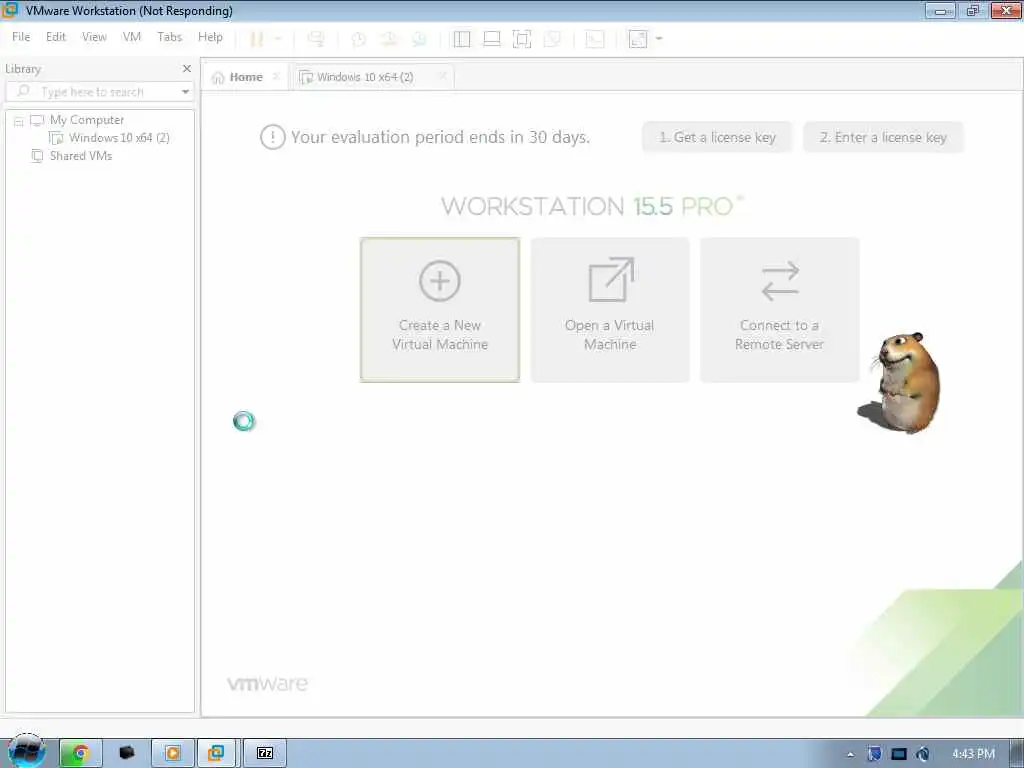Viewport: 1024px width, 768px height.
Task: Click Open a Virtual Machine tile
Action: click(x=610, y=310)
